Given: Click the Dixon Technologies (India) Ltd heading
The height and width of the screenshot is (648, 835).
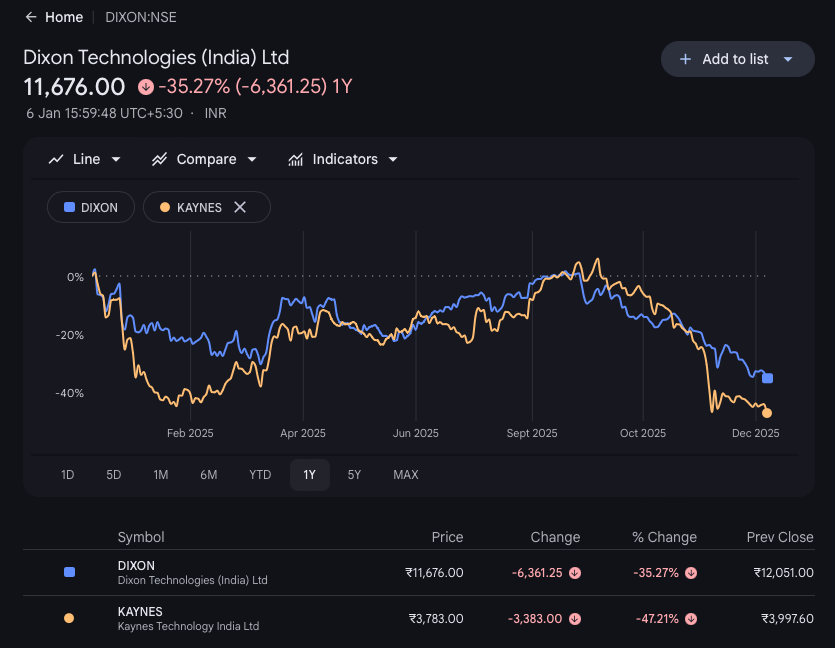Looking at the screenshot, I should 156,58.
